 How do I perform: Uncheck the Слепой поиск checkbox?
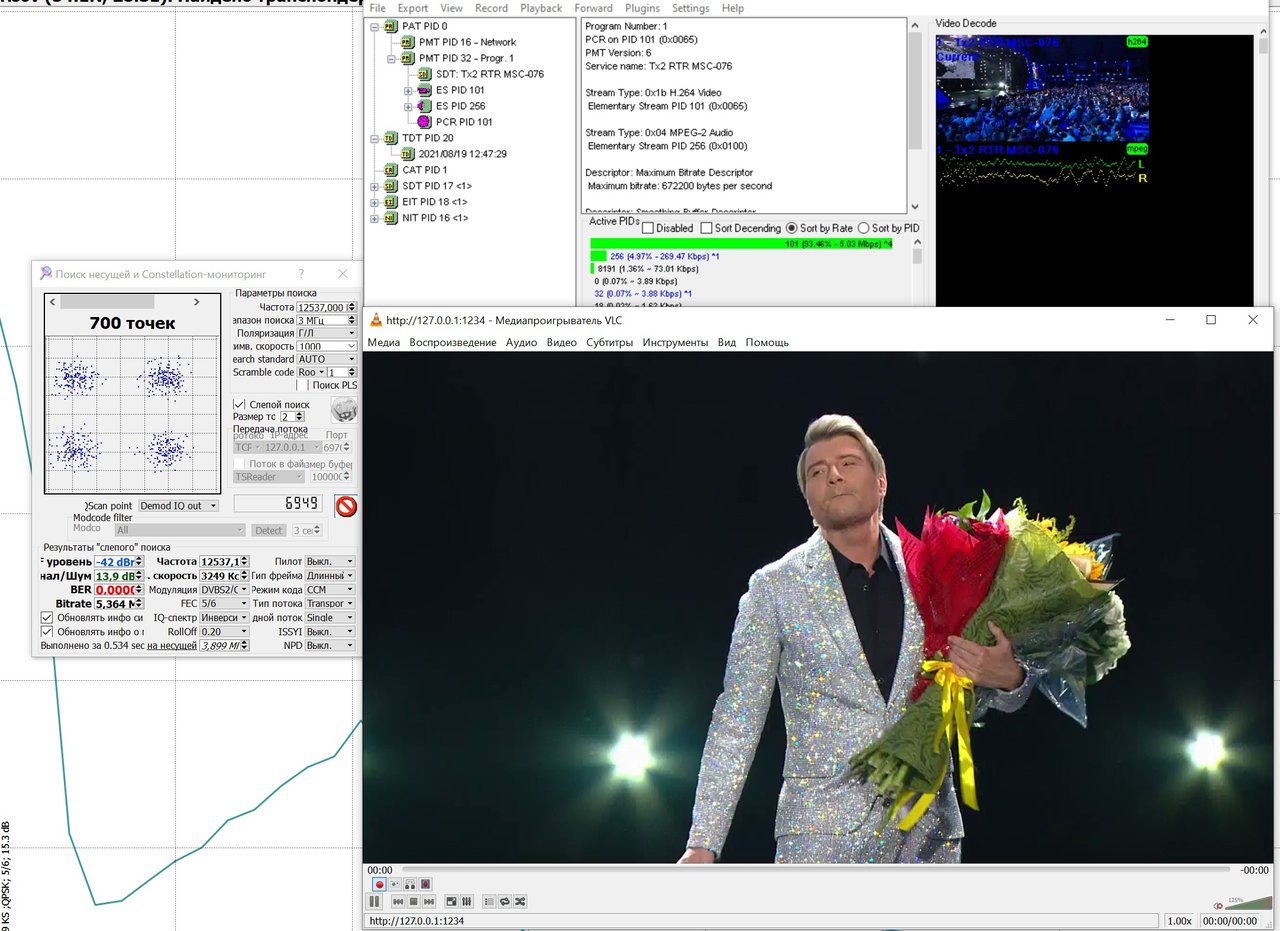(239, 404)
